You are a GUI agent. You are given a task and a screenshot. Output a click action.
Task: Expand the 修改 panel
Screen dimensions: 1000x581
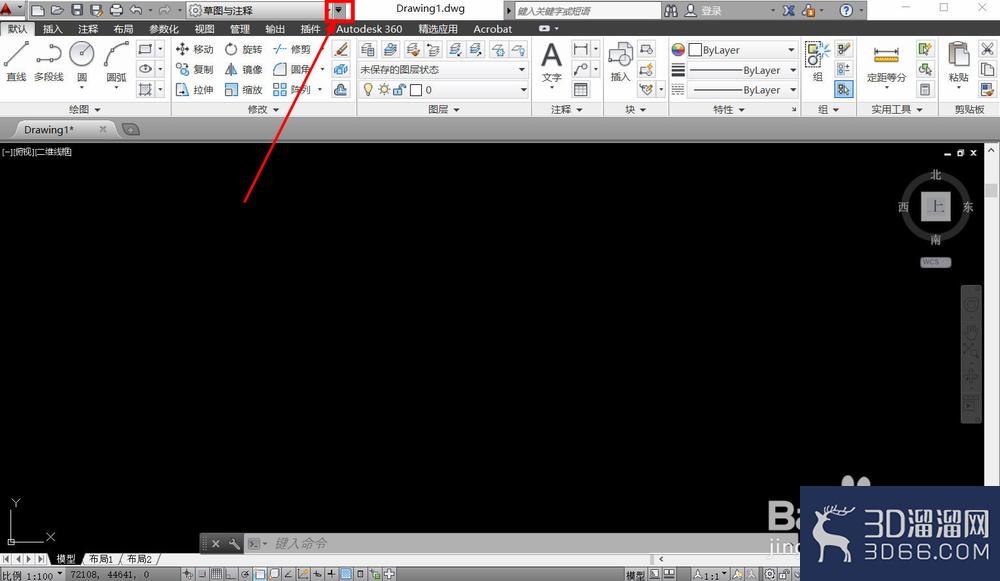tap(263, 110)
